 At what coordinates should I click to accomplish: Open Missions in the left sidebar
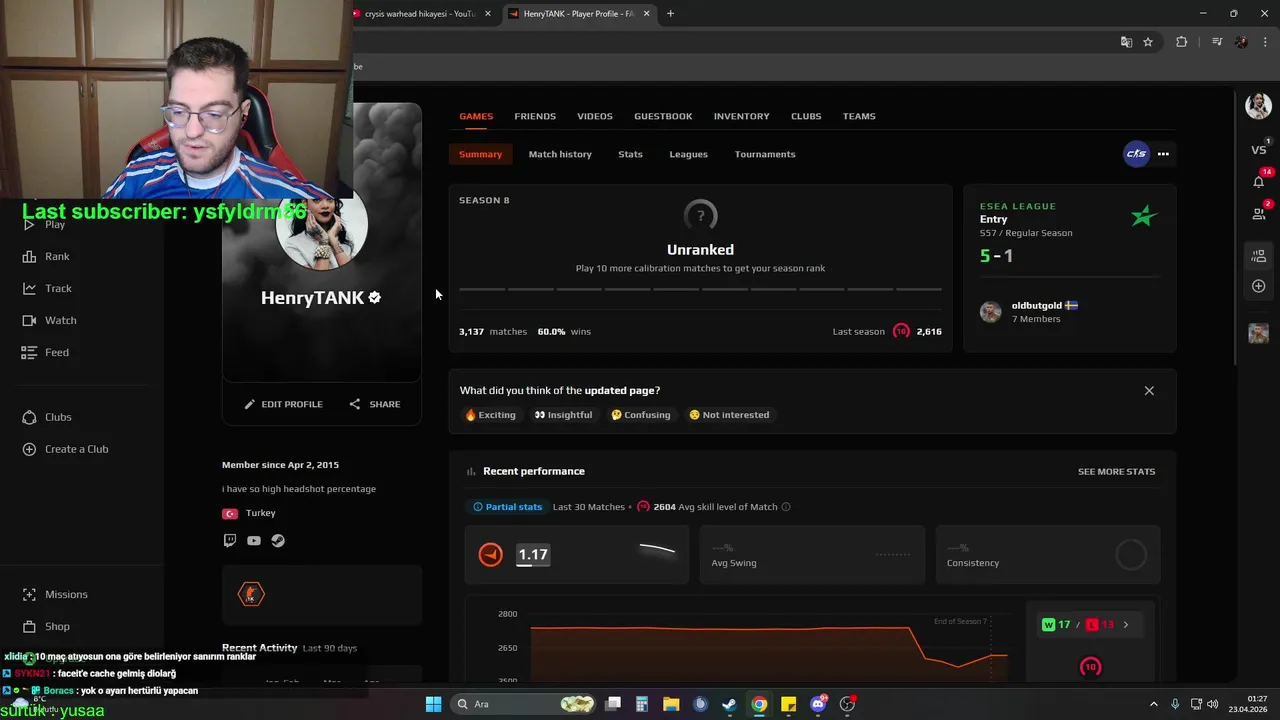(x=55, y=594)
